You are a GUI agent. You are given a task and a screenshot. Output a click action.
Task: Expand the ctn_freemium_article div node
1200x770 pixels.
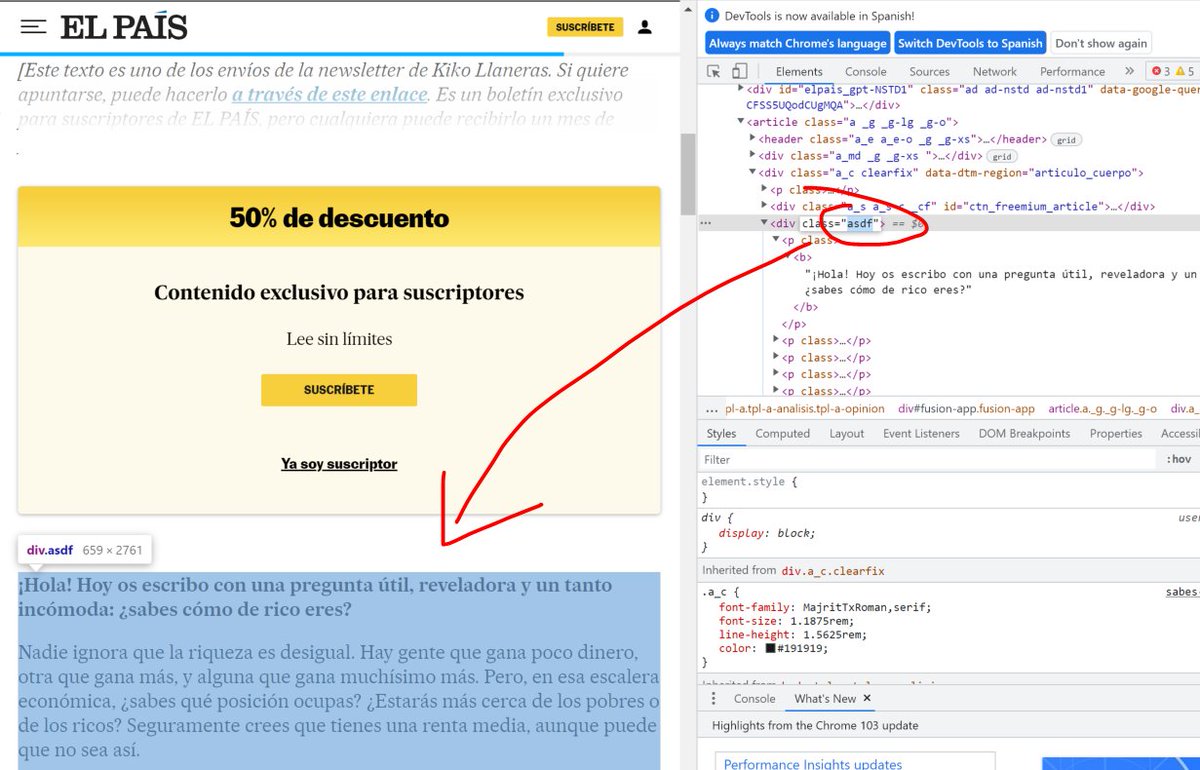[x=765, y=206]
